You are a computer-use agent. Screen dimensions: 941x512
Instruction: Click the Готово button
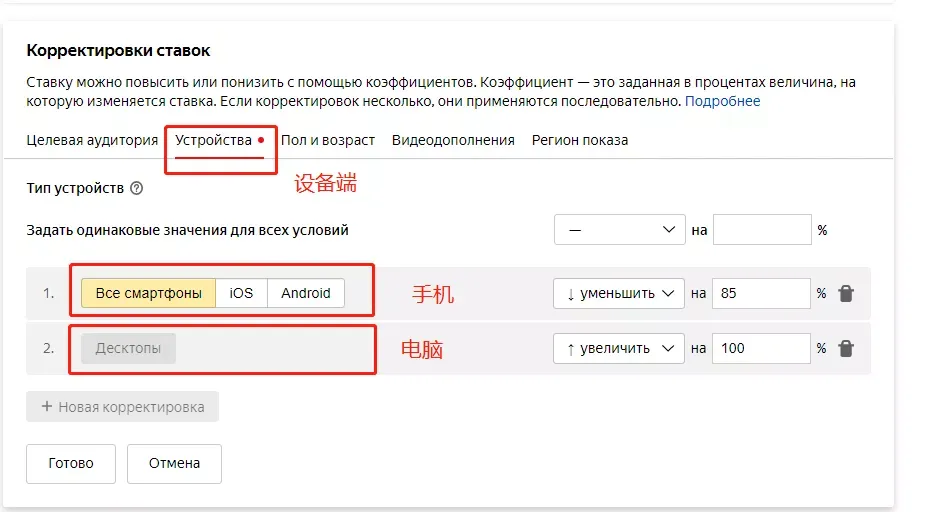point(71,463)
